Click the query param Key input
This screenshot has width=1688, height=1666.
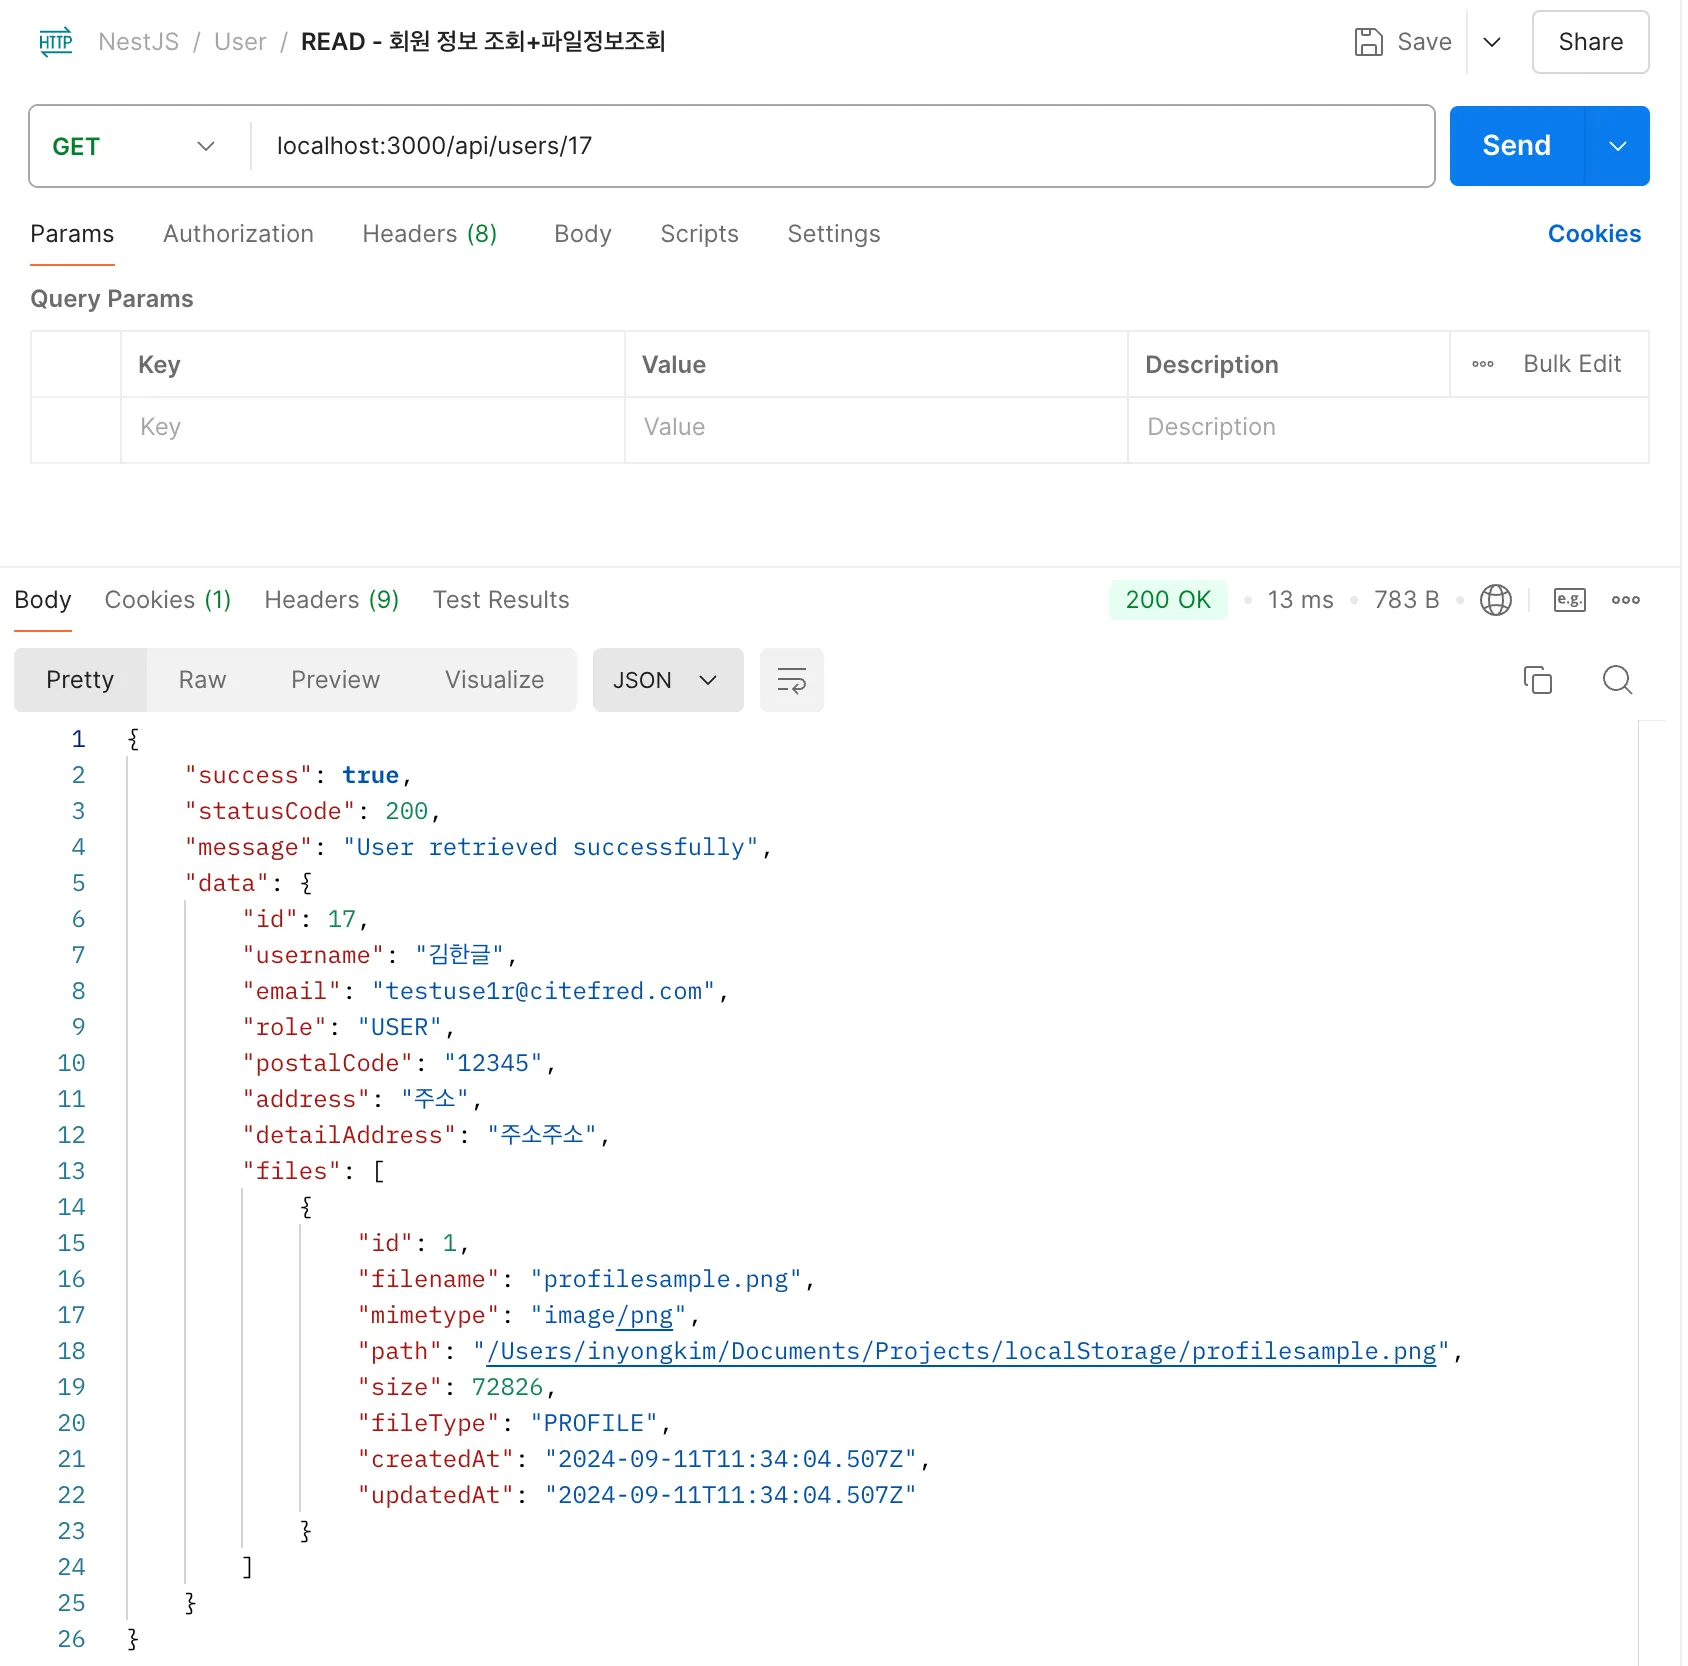coord(372,427)
